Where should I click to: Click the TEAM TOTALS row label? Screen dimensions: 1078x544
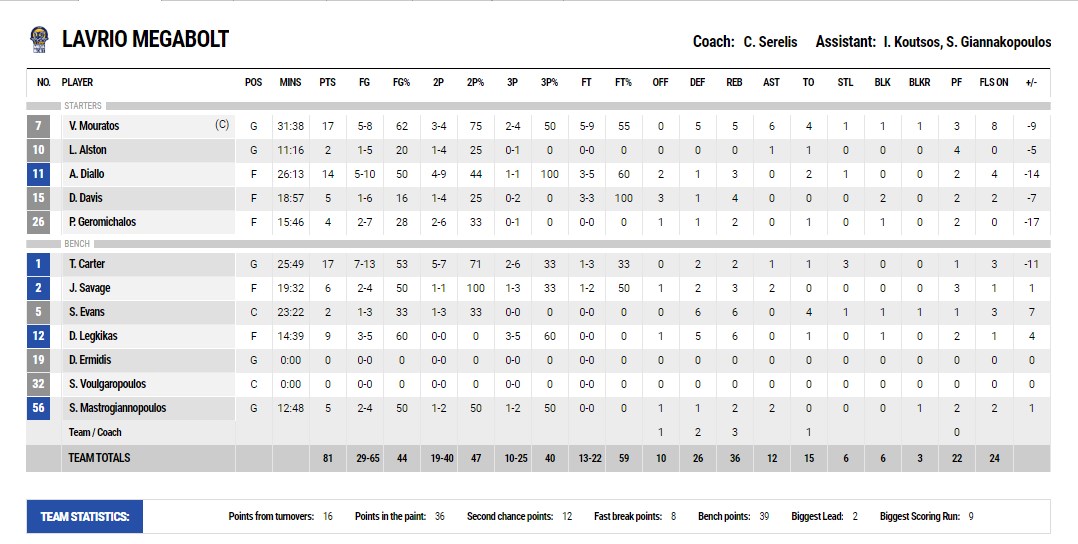coord(99,458)
